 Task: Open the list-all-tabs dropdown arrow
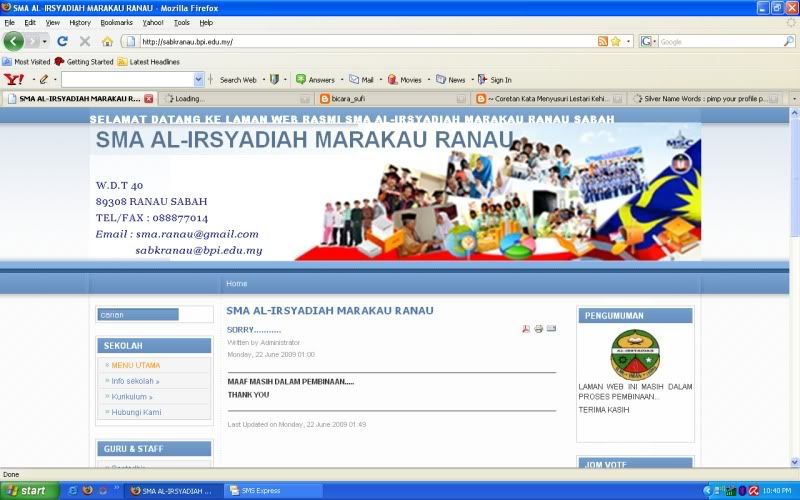point(794,99)
